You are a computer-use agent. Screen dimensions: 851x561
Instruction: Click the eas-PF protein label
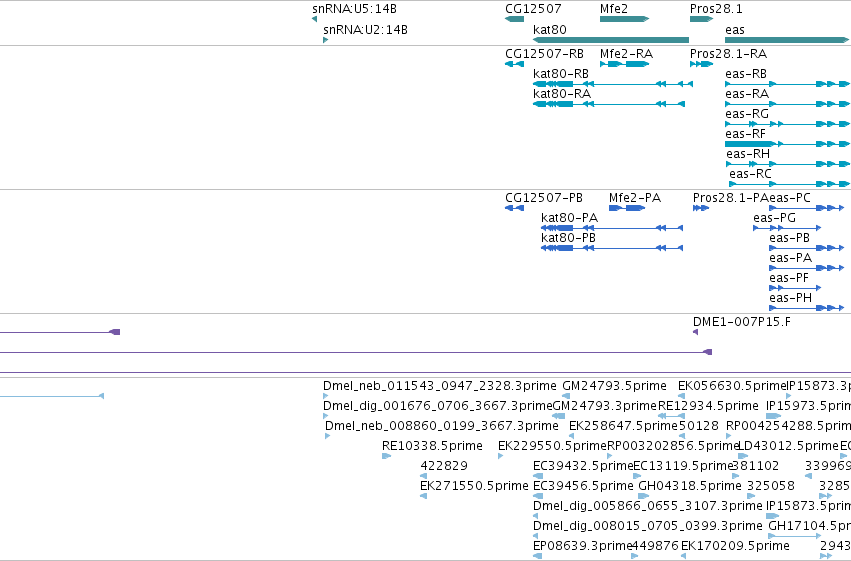[789, 278]
